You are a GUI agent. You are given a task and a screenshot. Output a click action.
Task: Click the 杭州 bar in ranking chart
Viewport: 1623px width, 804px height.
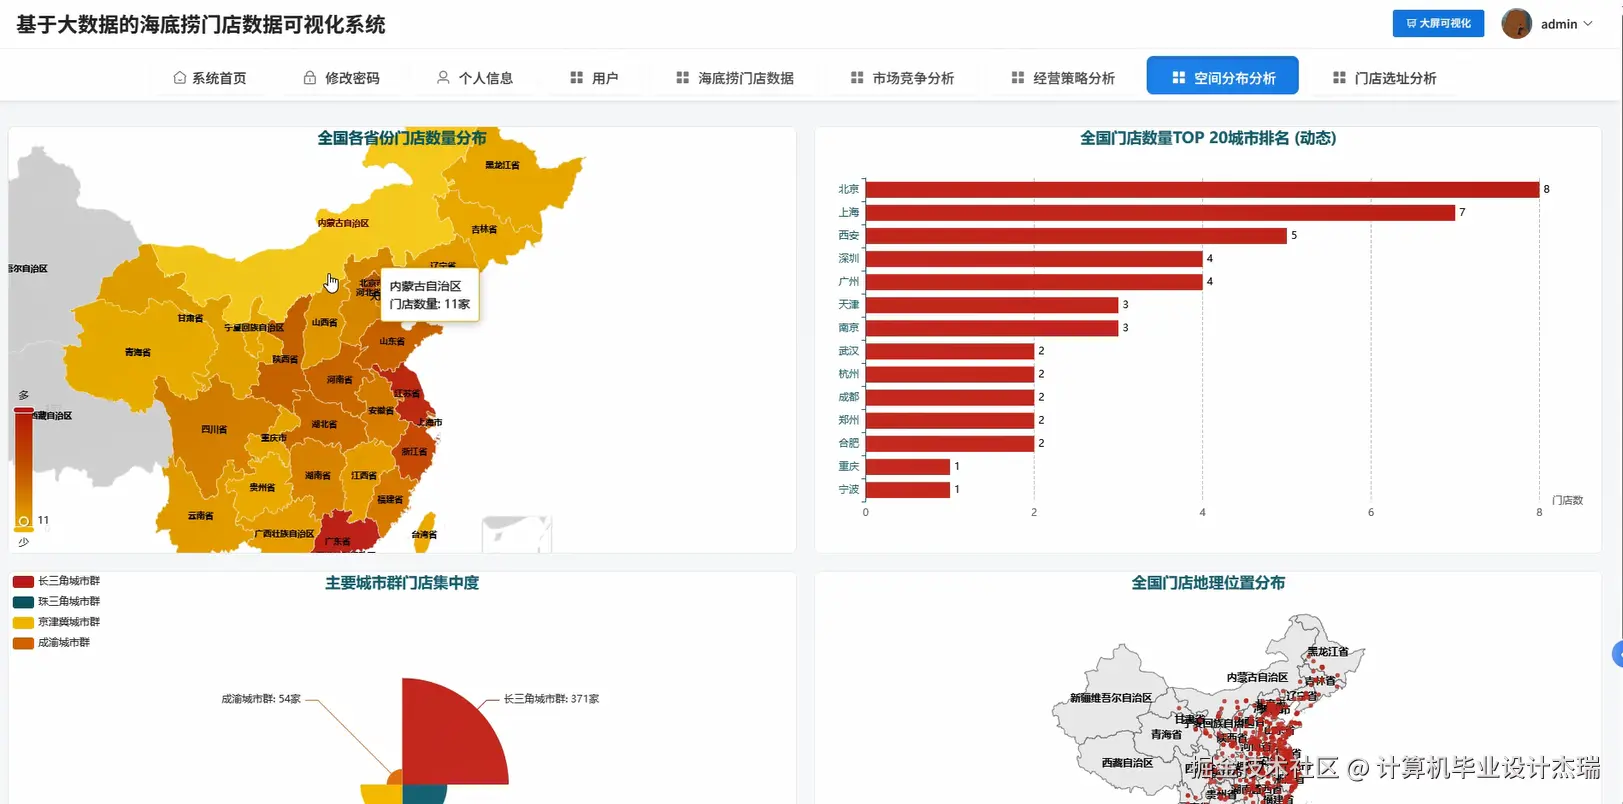pyautogui.click(x=950, y=374)
